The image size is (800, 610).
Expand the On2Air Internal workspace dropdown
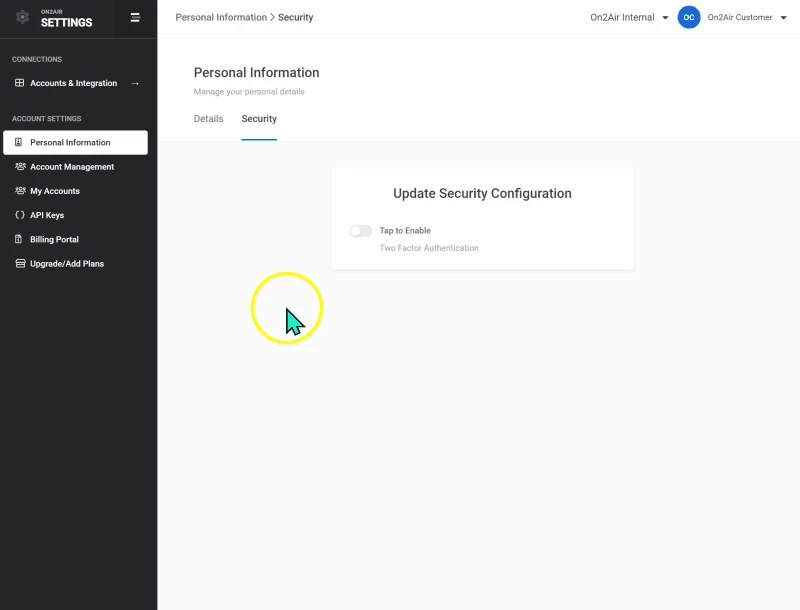pos(630,17)
